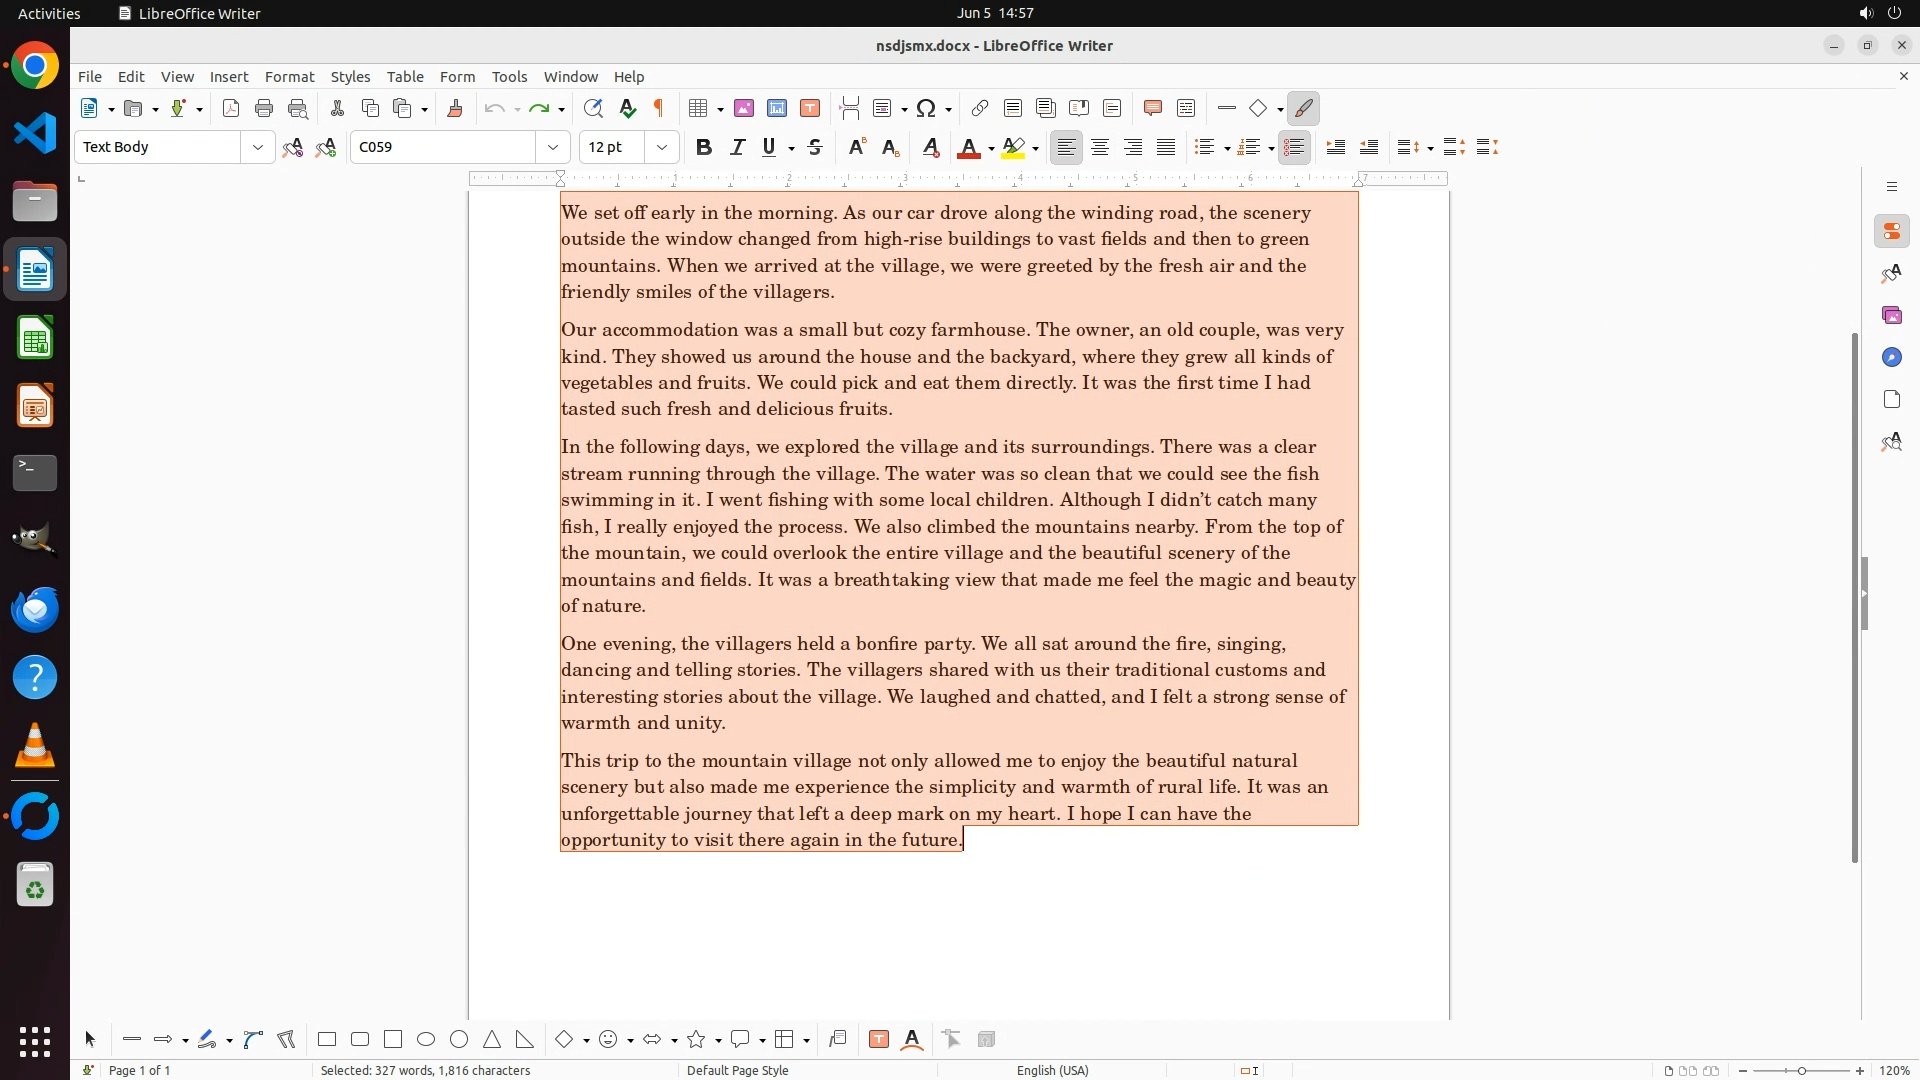Click Default Page Style in status bar
This screenshot has height=1080, width=1920.
pos(738,1070)
